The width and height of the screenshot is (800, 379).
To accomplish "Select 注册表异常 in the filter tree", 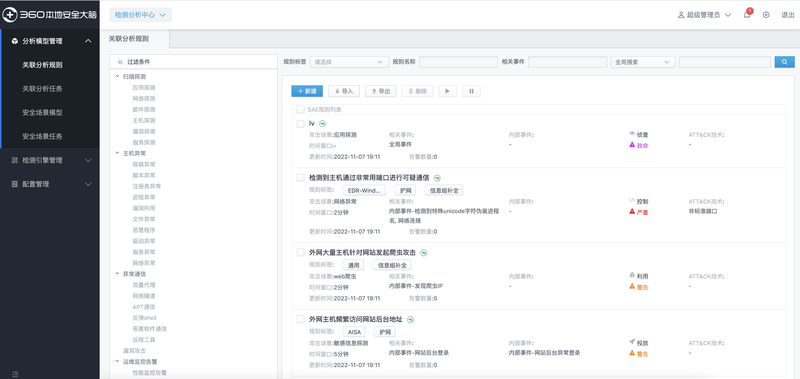I will pyautogui.click(x=146, y=186).
